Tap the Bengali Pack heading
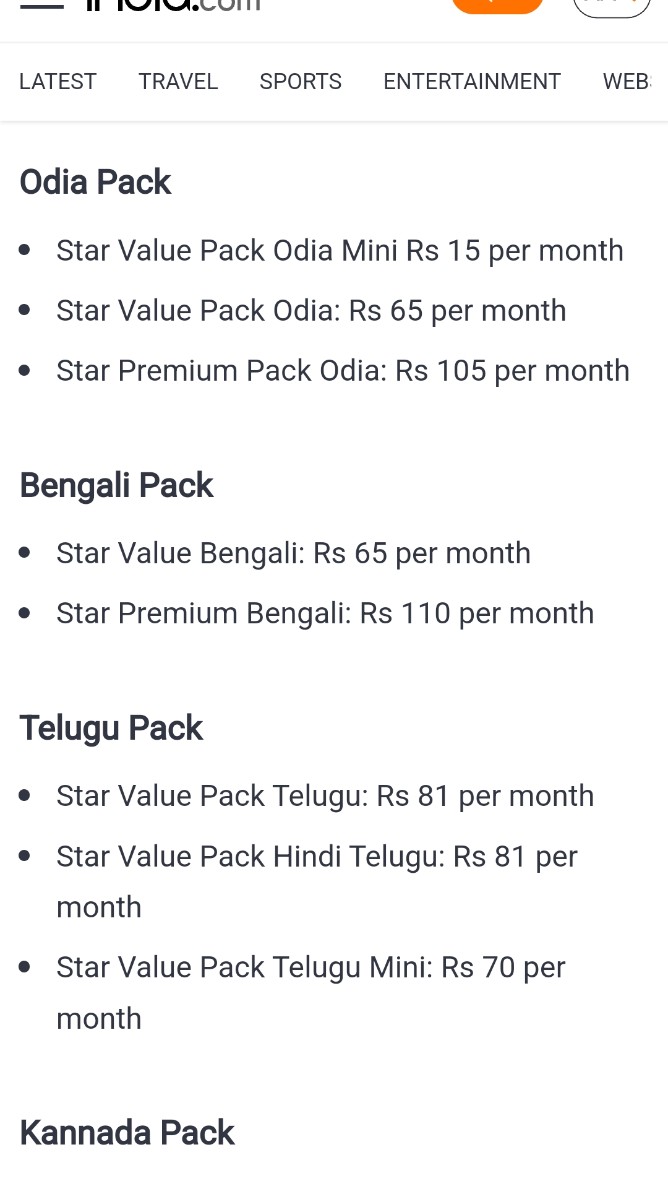The width and height of the screenshot is (668, 1182). pos(117,485)
